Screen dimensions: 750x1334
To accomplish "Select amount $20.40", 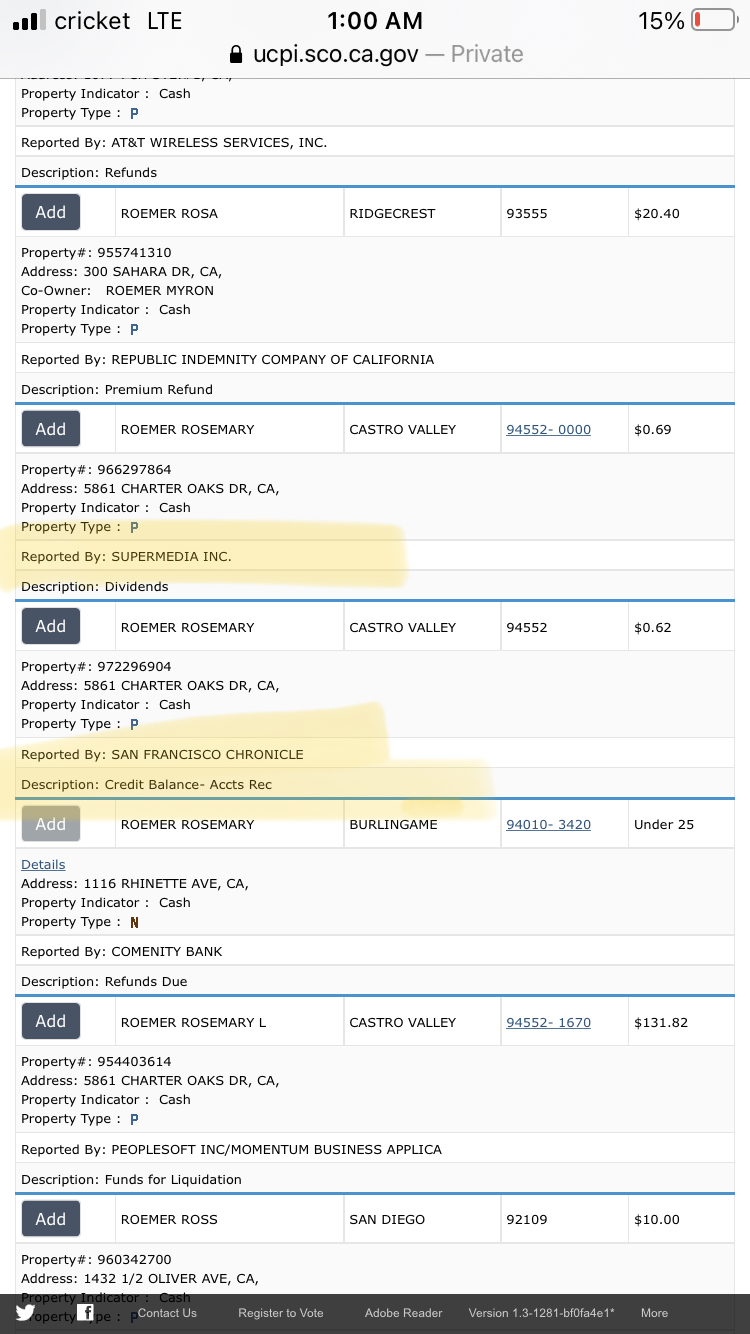I will (657, 213).
